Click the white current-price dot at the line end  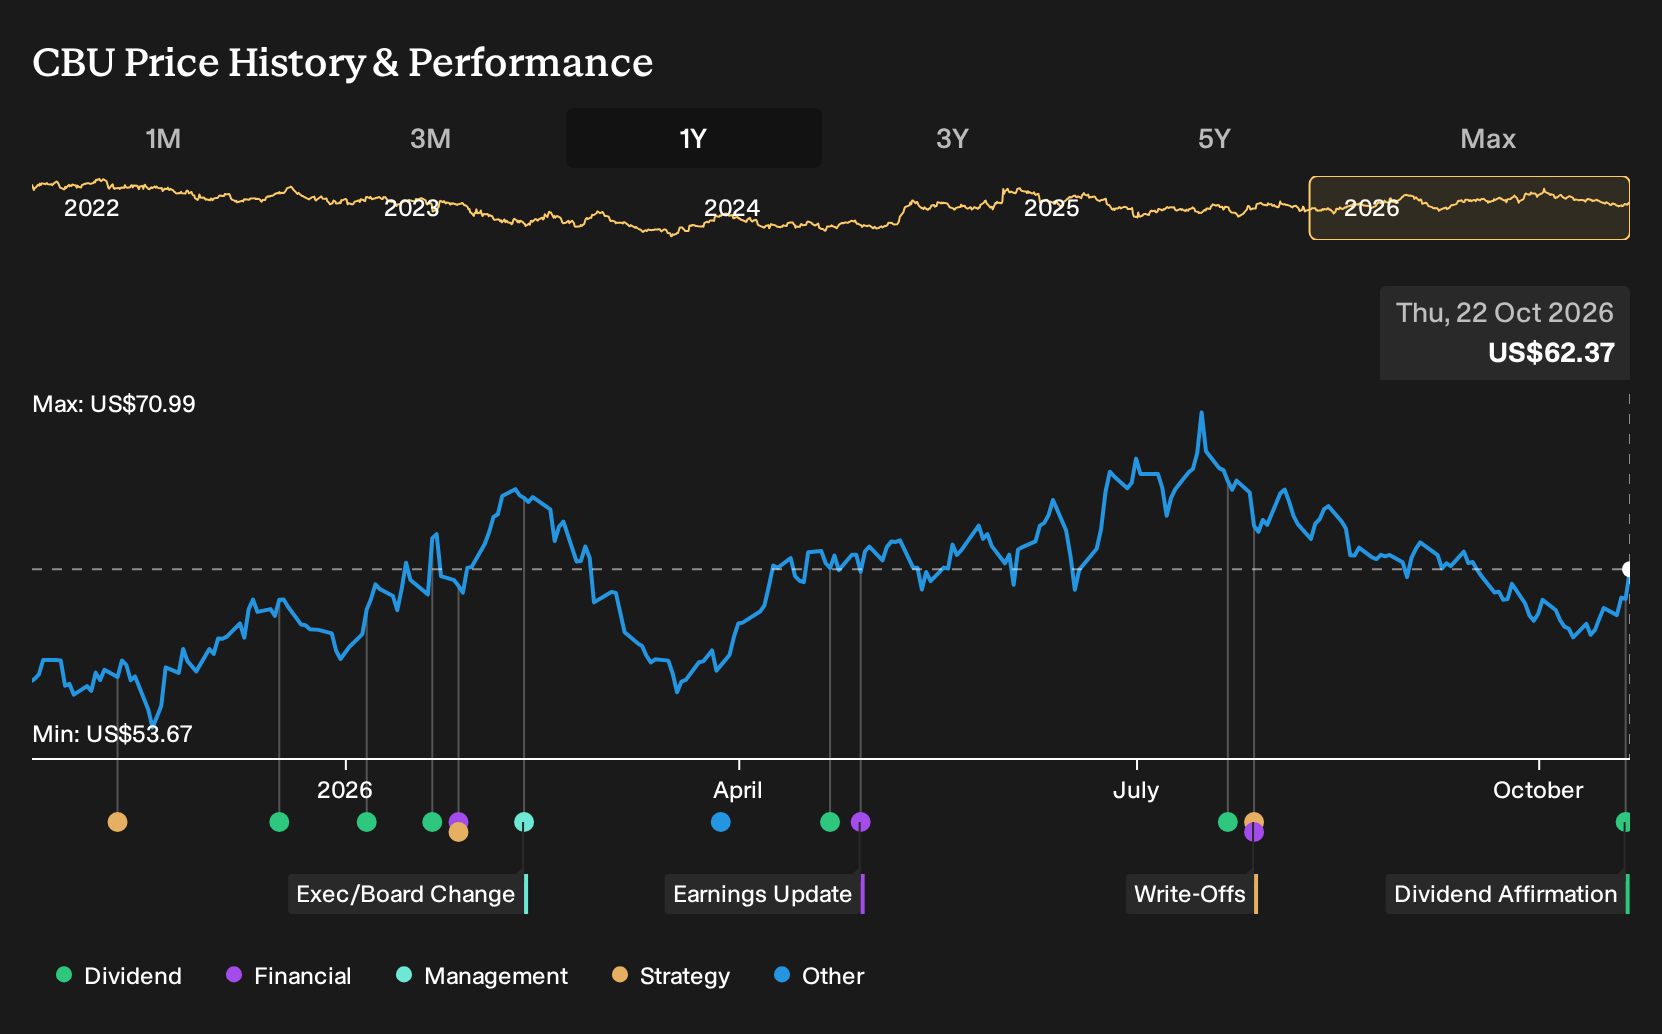[x=1627, y=569]
